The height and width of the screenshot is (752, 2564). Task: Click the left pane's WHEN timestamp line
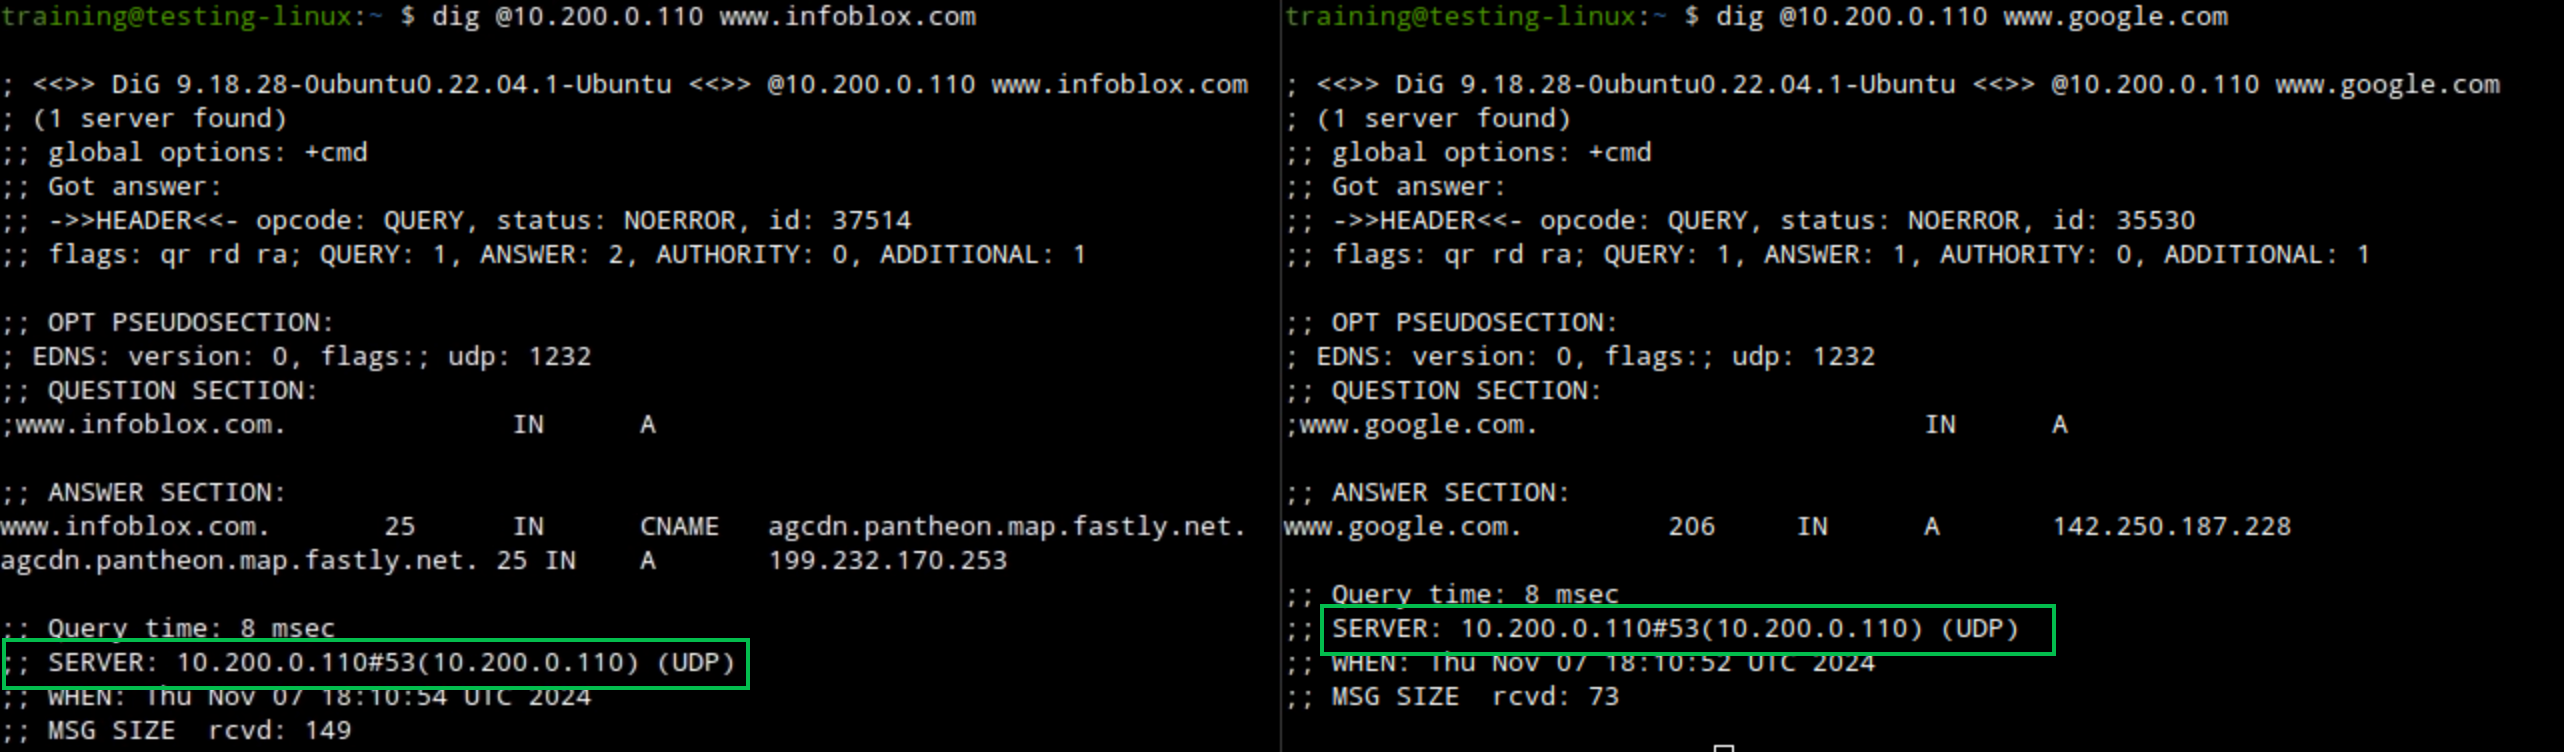pos(318,697)
